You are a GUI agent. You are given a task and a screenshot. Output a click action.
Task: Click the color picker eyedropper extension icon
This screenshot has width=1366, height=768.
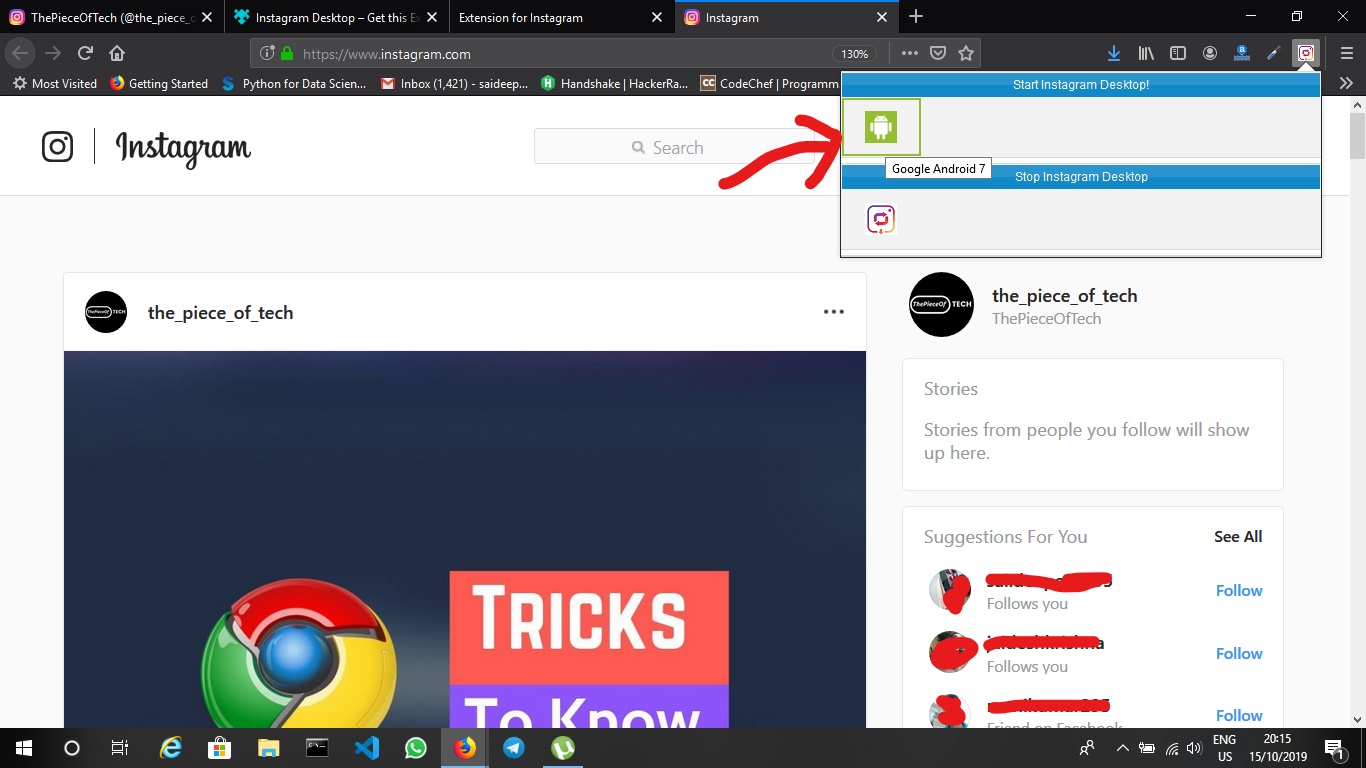1274,53
